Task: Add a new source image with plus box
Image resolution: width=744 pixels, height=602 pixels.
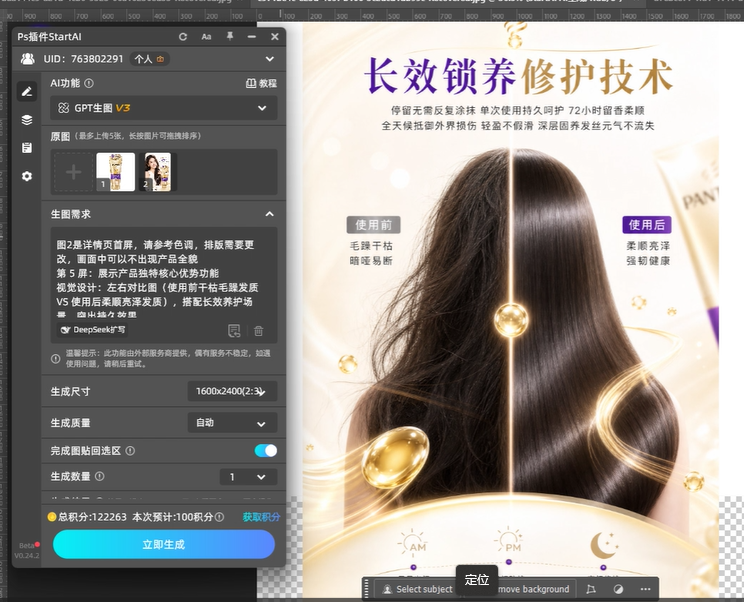Action: point(73,172)
